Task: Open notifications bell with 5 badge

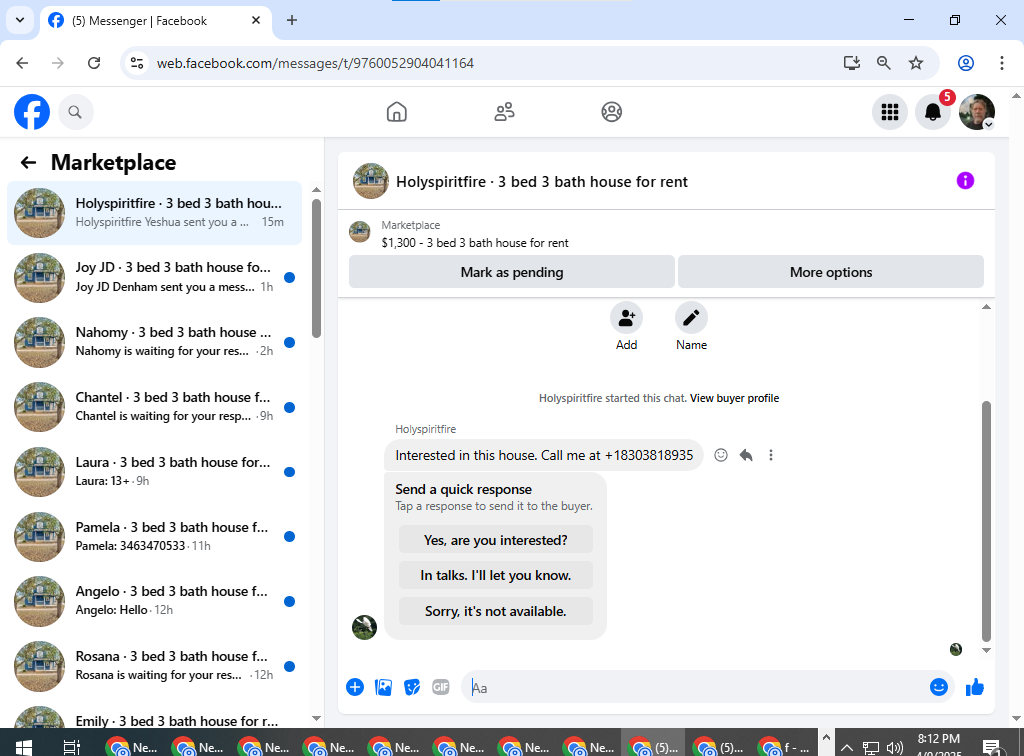Action: point(933,112)
